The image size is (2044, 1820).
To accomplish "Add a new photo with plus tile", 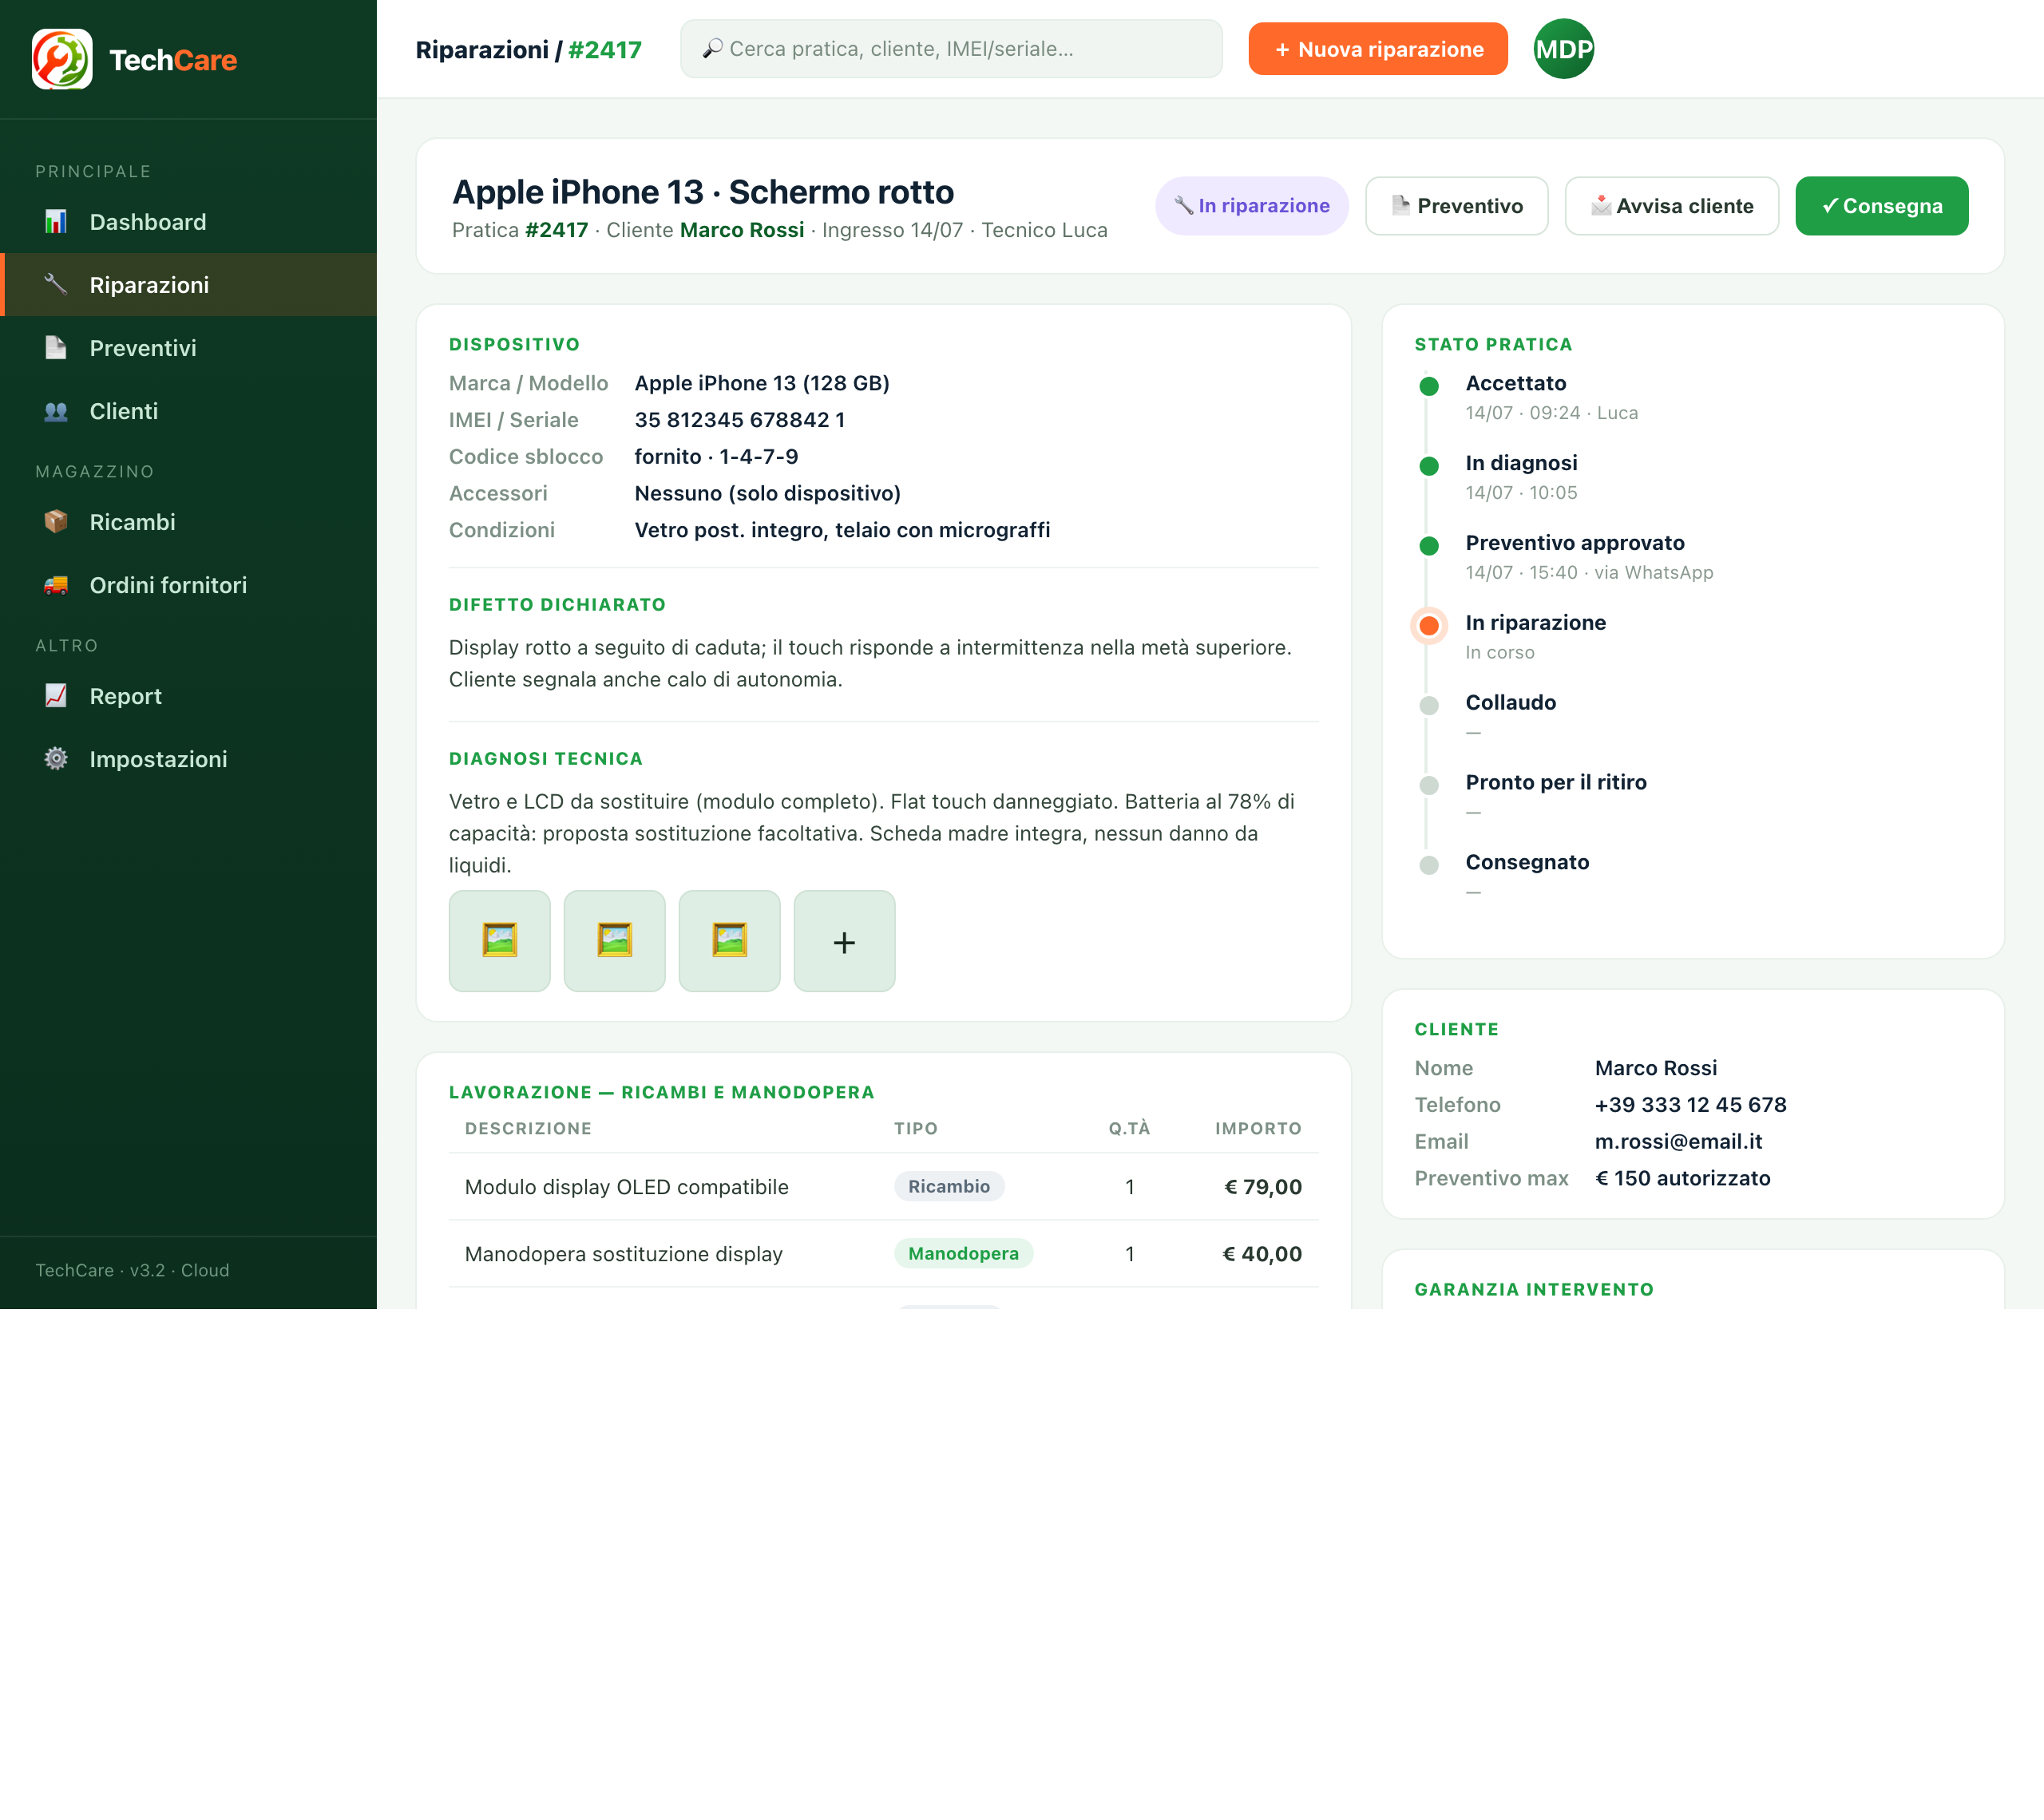I will (845, 941).
